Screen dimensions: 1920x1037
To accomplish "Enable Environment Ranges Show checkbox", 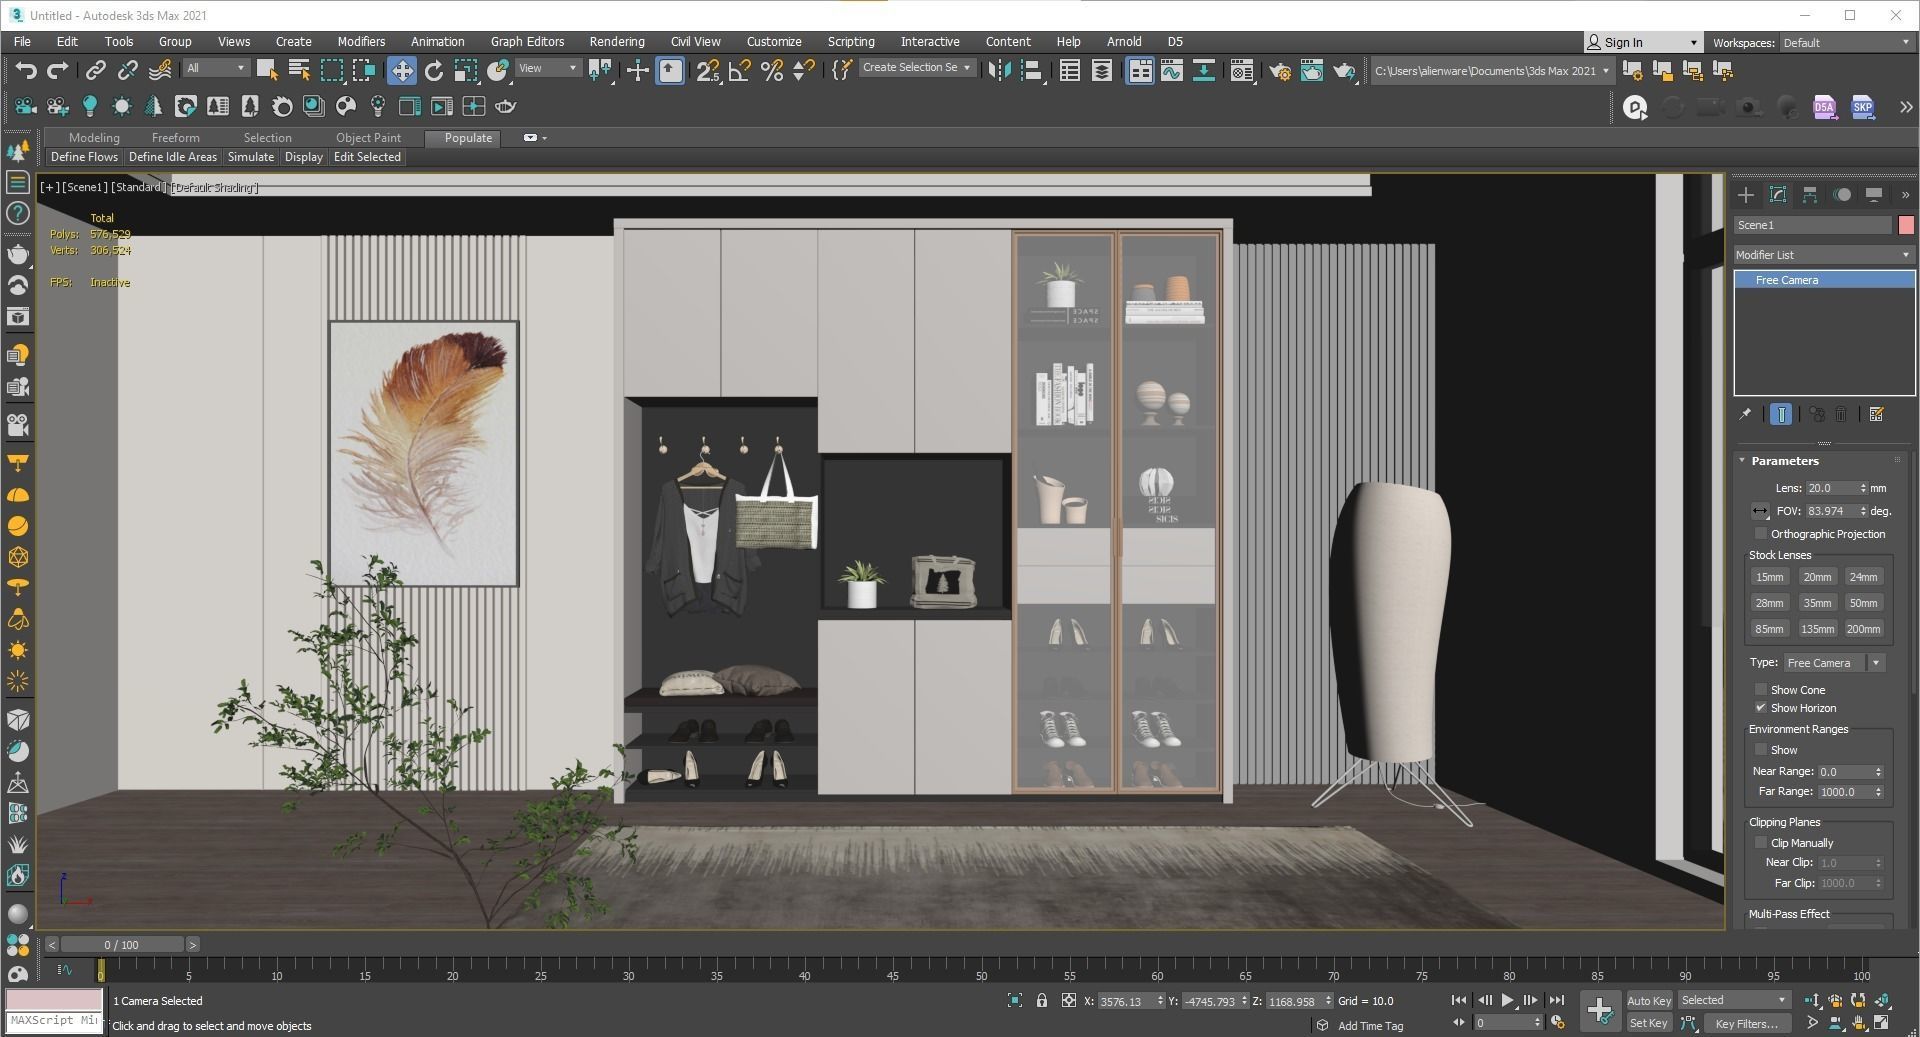I will point(1761,749).
